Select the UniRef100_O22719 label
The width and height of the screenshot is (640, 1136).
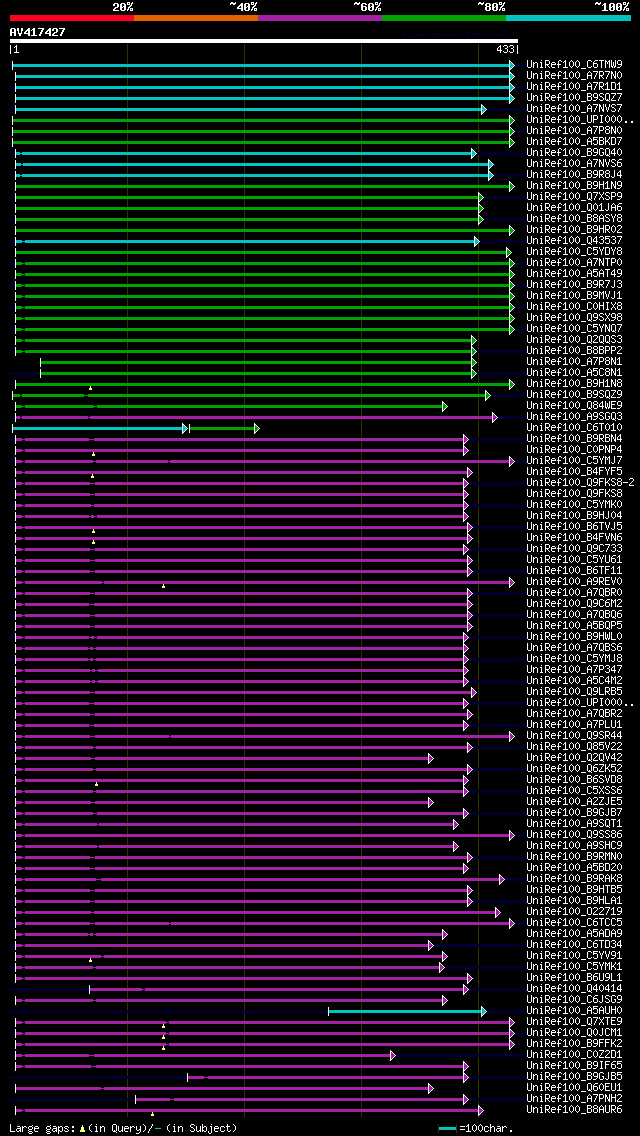tap(574, 912)
